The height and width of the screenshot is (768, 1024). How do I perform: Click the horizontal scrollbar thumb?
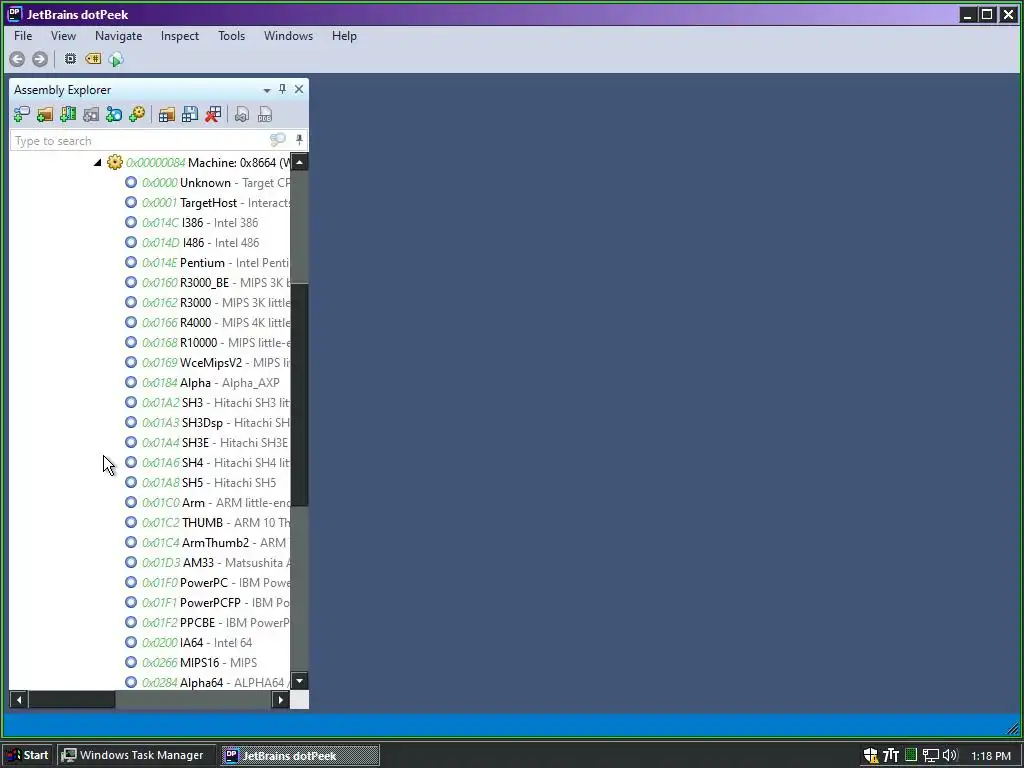coord(72,699)
